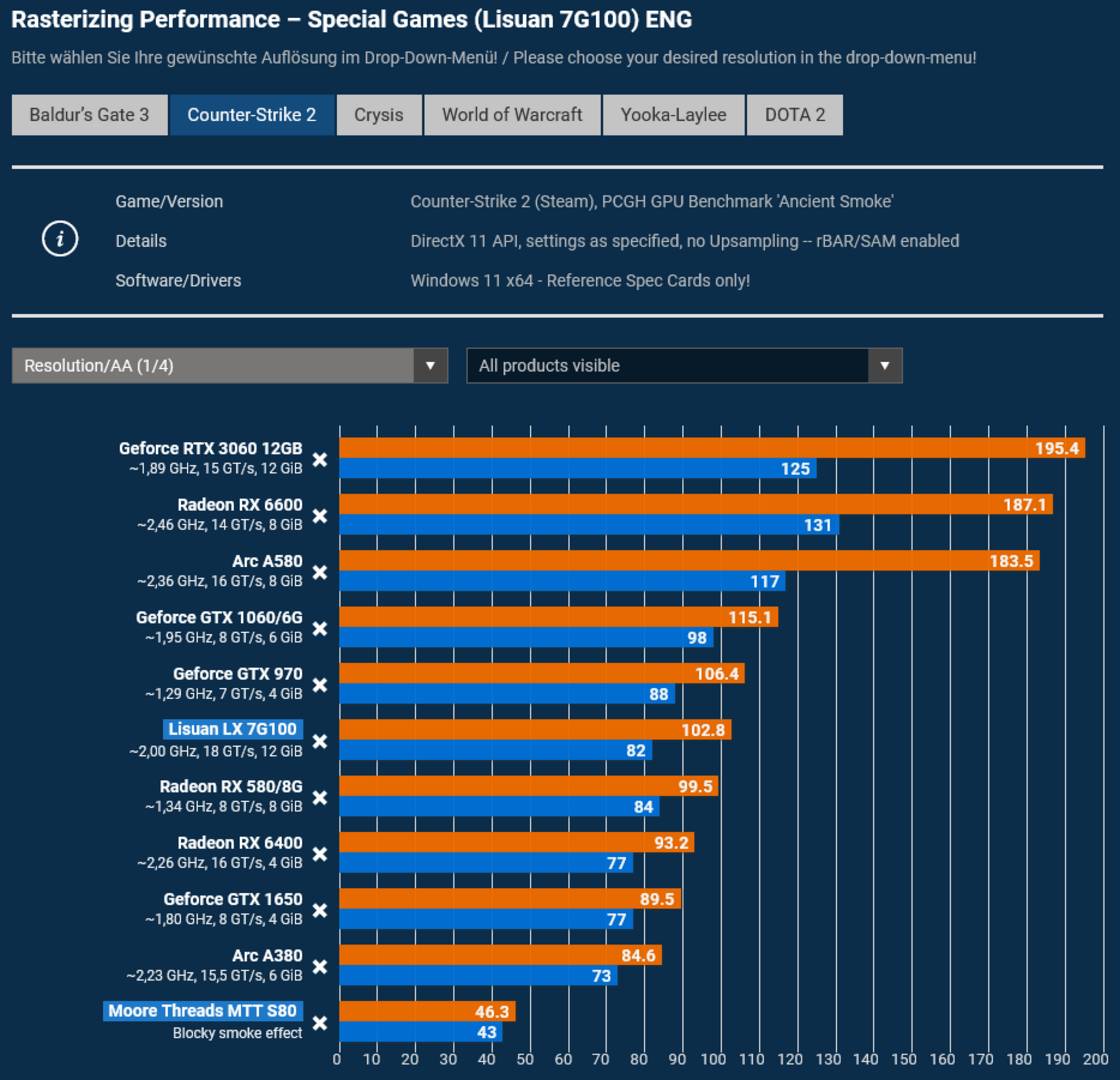
Task: Click the Radeon RX 6600 label
Action: tap(240, 505)
